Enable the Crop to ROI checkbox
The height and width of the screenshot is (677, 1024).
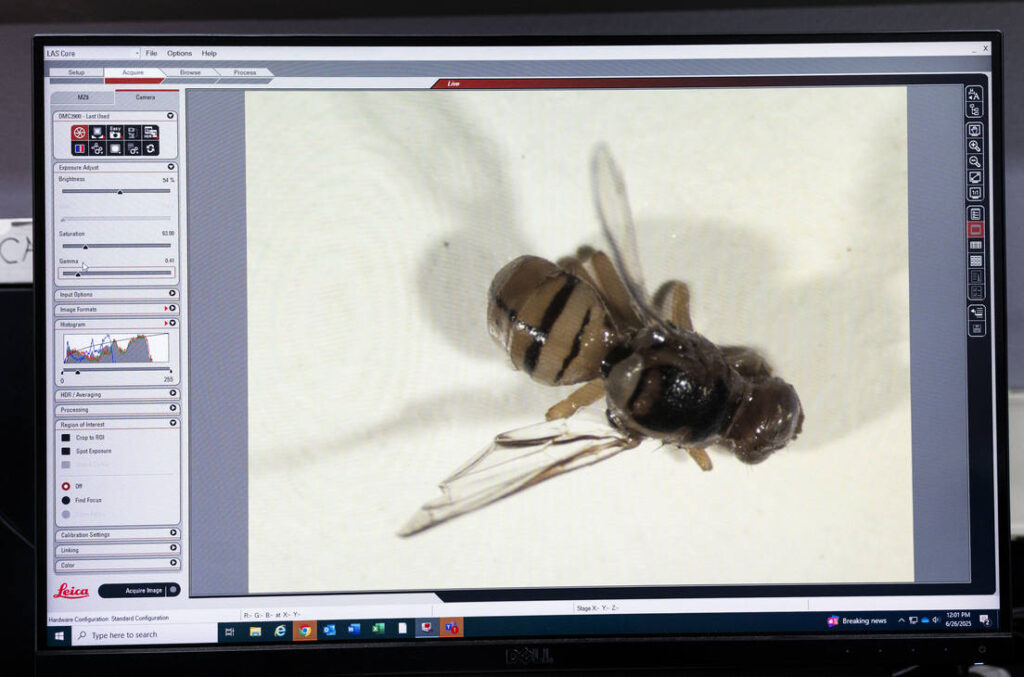pos(66,437)
